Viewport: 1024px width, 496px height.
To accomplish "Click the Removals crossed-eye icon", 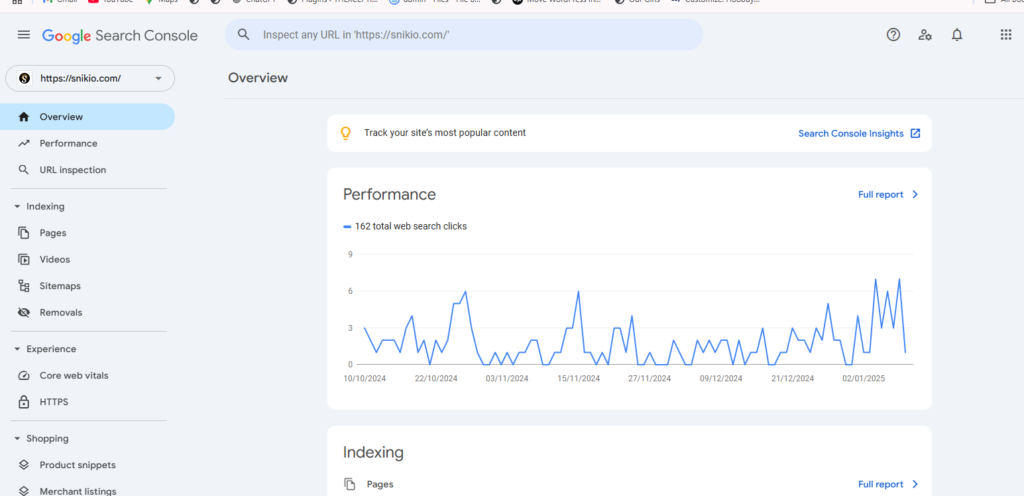I will pyautogui.click(x=24, y=313).
